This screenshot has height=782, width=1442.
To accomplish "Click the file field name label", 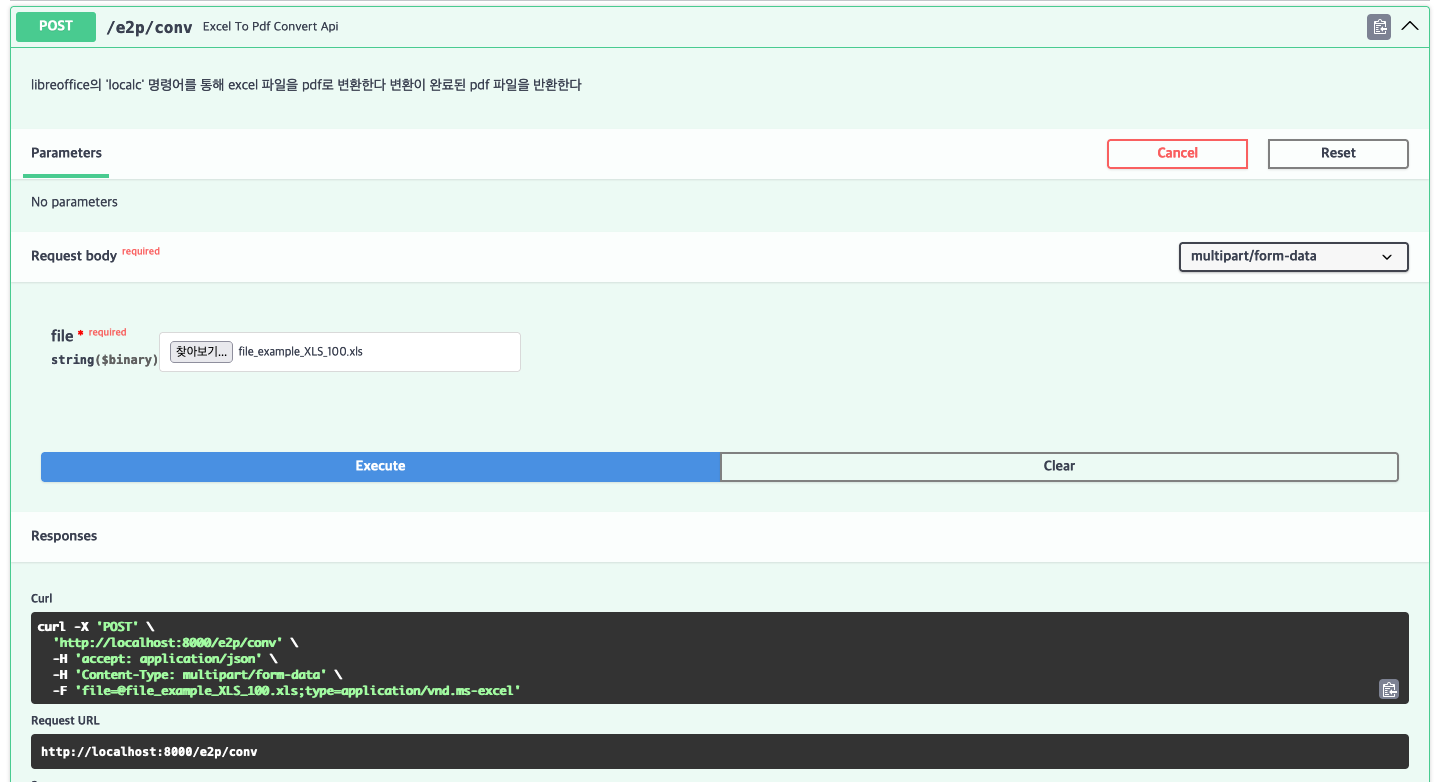I will click(62, 336).
